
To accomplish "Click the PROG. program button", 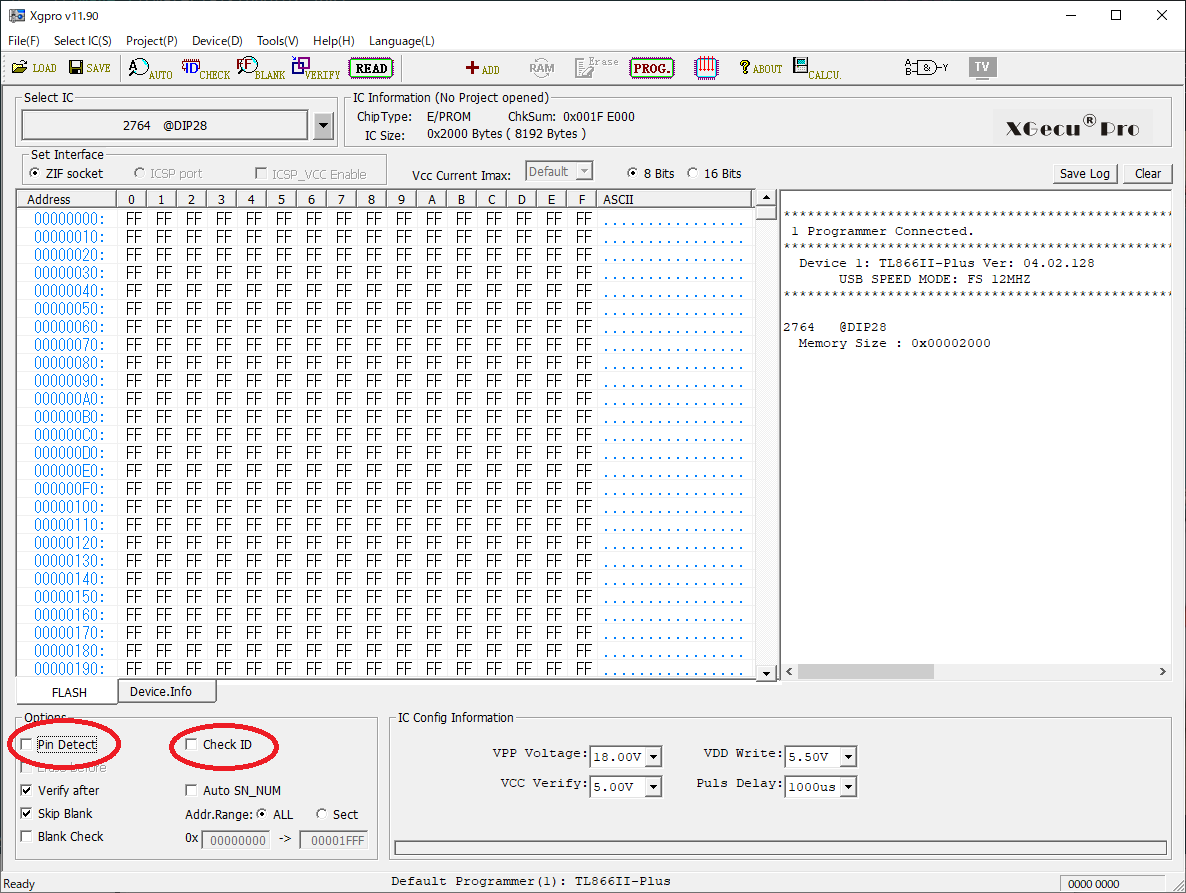I will tap(651, 68).
